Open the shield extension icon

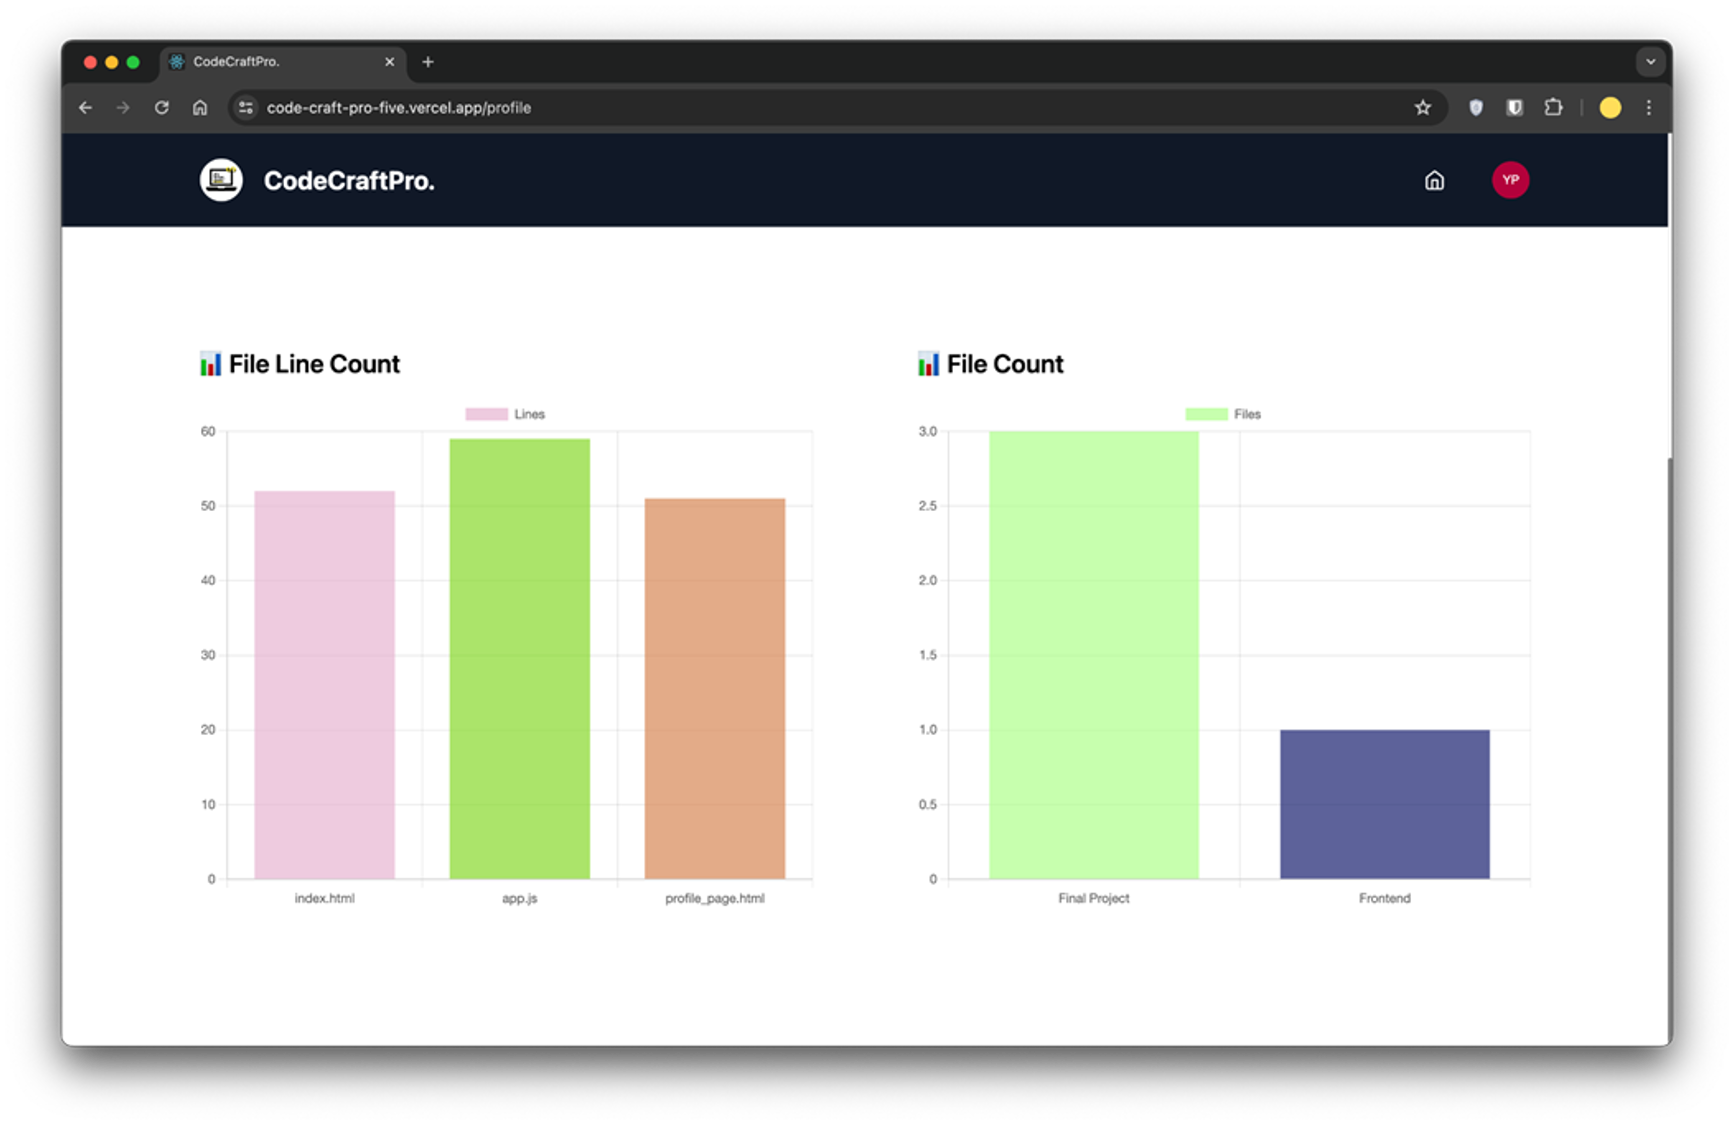tap(1475, 108)
